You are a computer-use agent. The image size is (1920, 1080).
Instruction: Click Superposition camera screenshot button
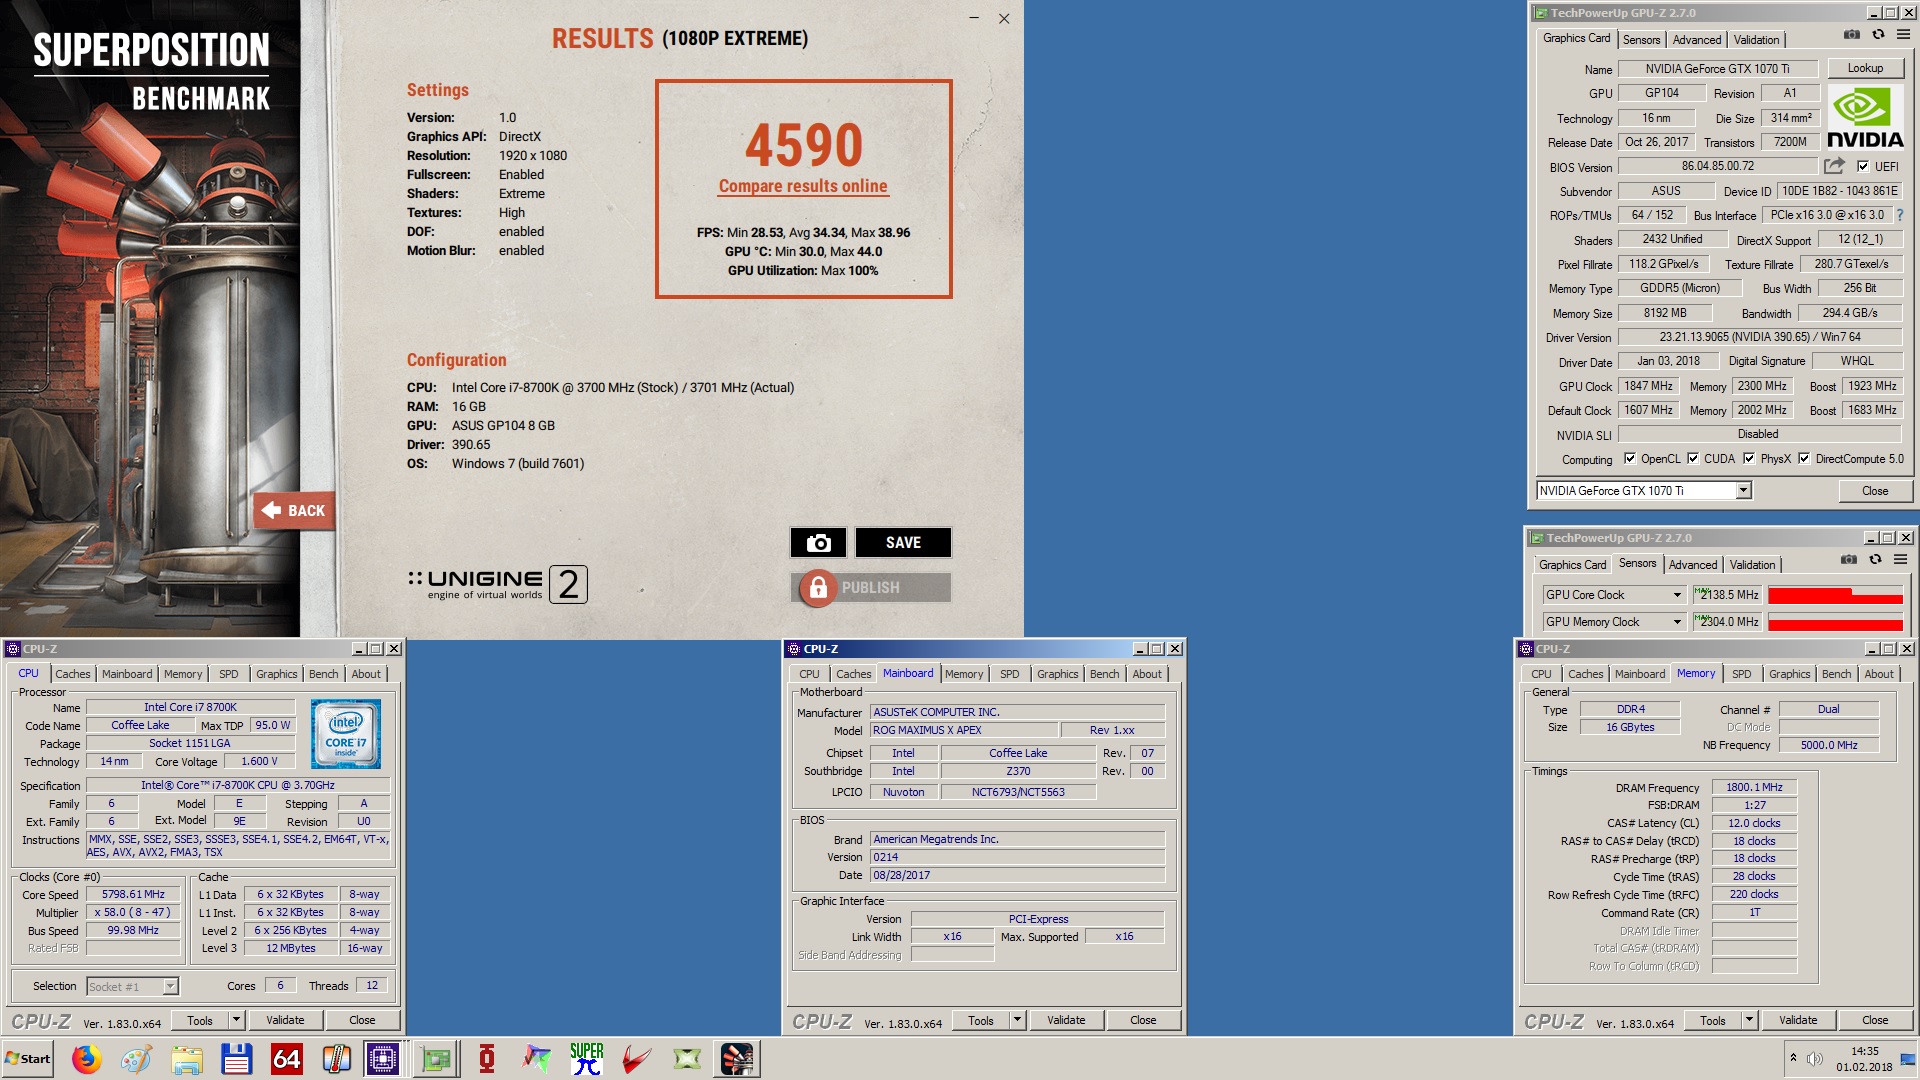click(x=818, y=542)
